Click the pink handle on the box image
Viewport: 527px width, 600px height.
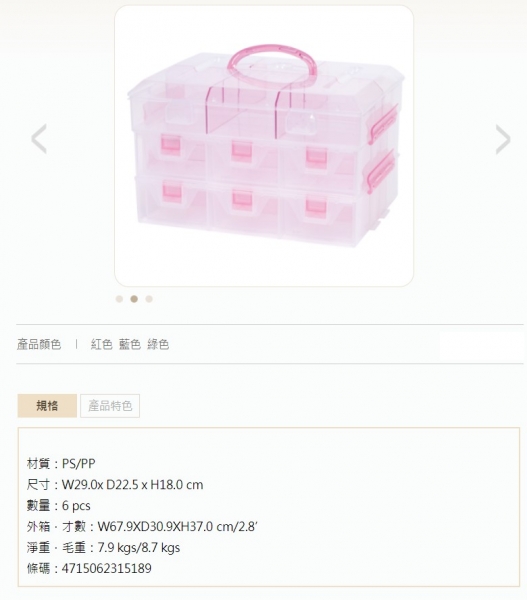pos(272,65)
